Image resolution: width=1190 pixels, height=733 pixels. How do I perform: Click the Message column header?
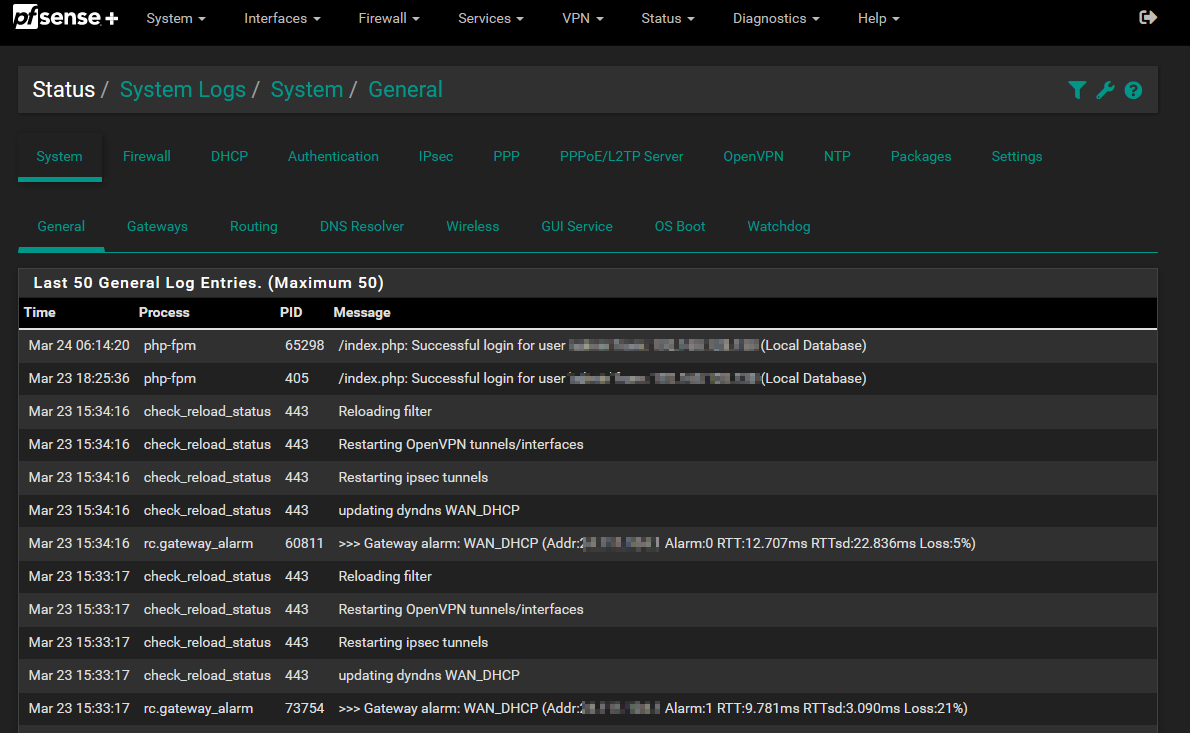(x=362, y=313)
